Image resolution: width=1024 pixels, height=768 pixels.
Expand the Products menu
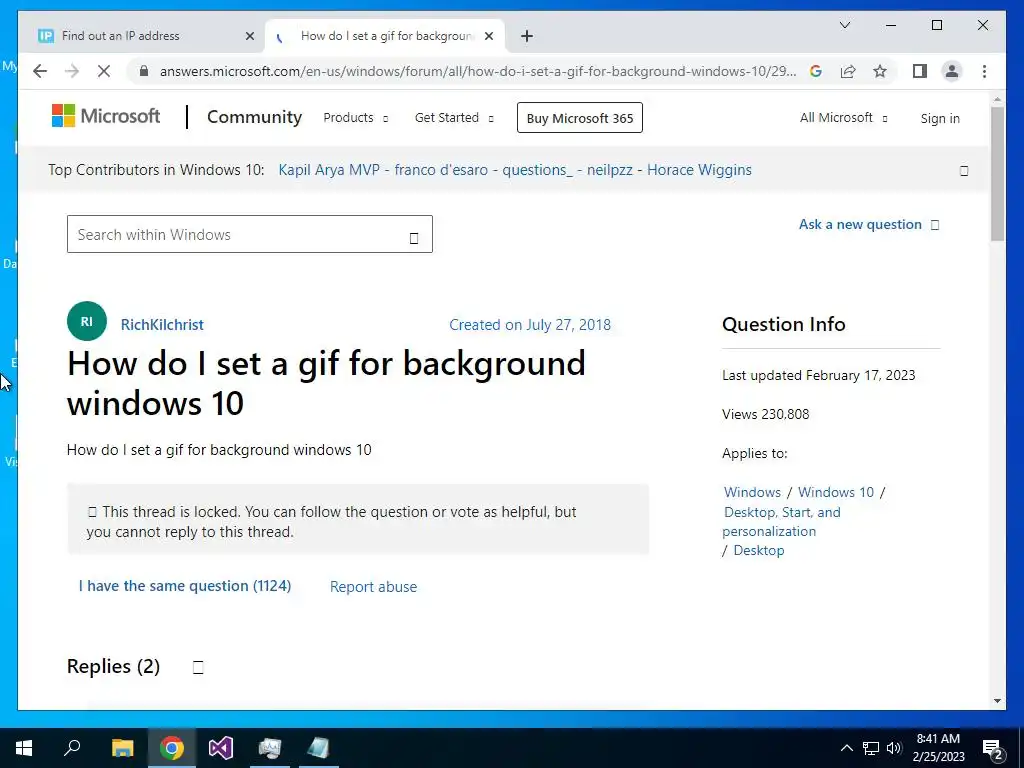pyautogui.click(x=356, y=118)
